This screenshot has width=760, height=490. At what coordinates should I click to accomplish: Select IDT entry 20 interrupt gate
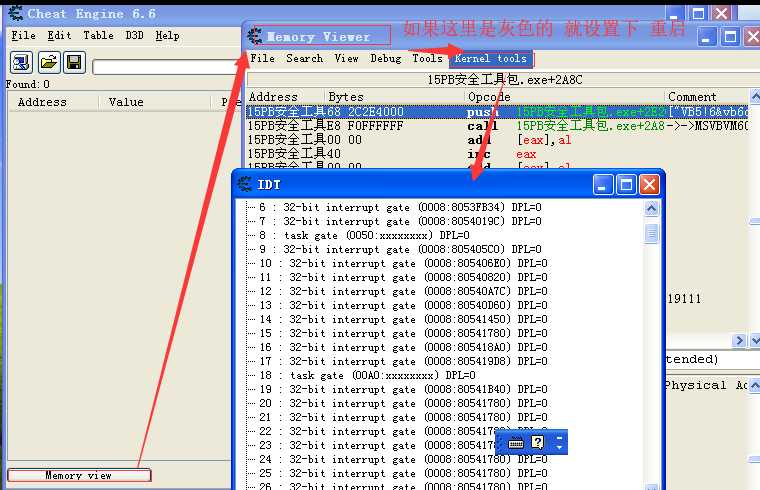(x=403, y=403)
